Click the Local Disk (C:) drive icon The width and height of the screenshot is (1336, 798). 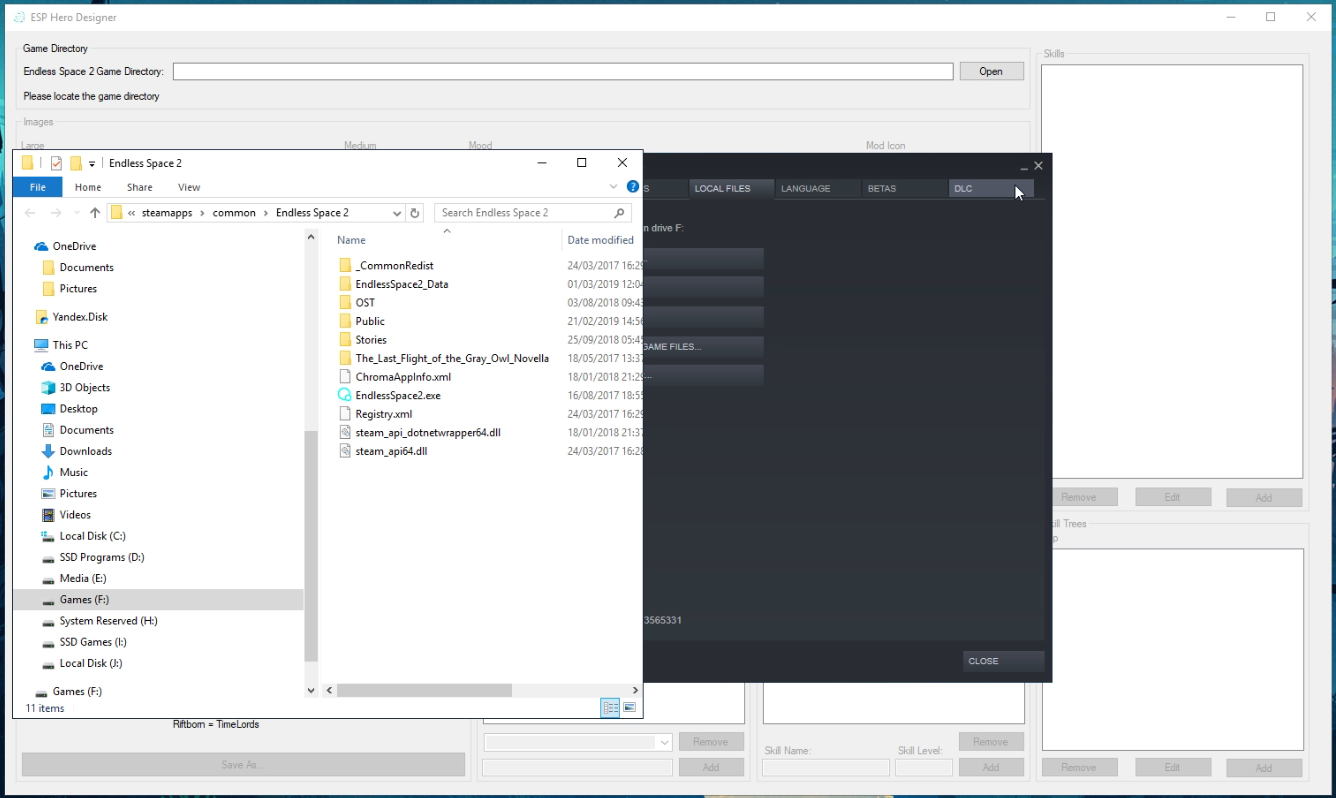48,536
